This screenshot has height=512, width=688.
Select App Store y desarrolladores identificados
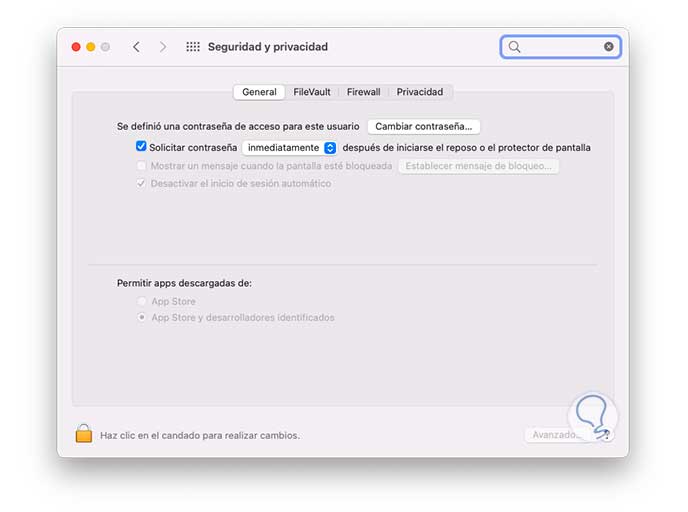coord(142,318)
